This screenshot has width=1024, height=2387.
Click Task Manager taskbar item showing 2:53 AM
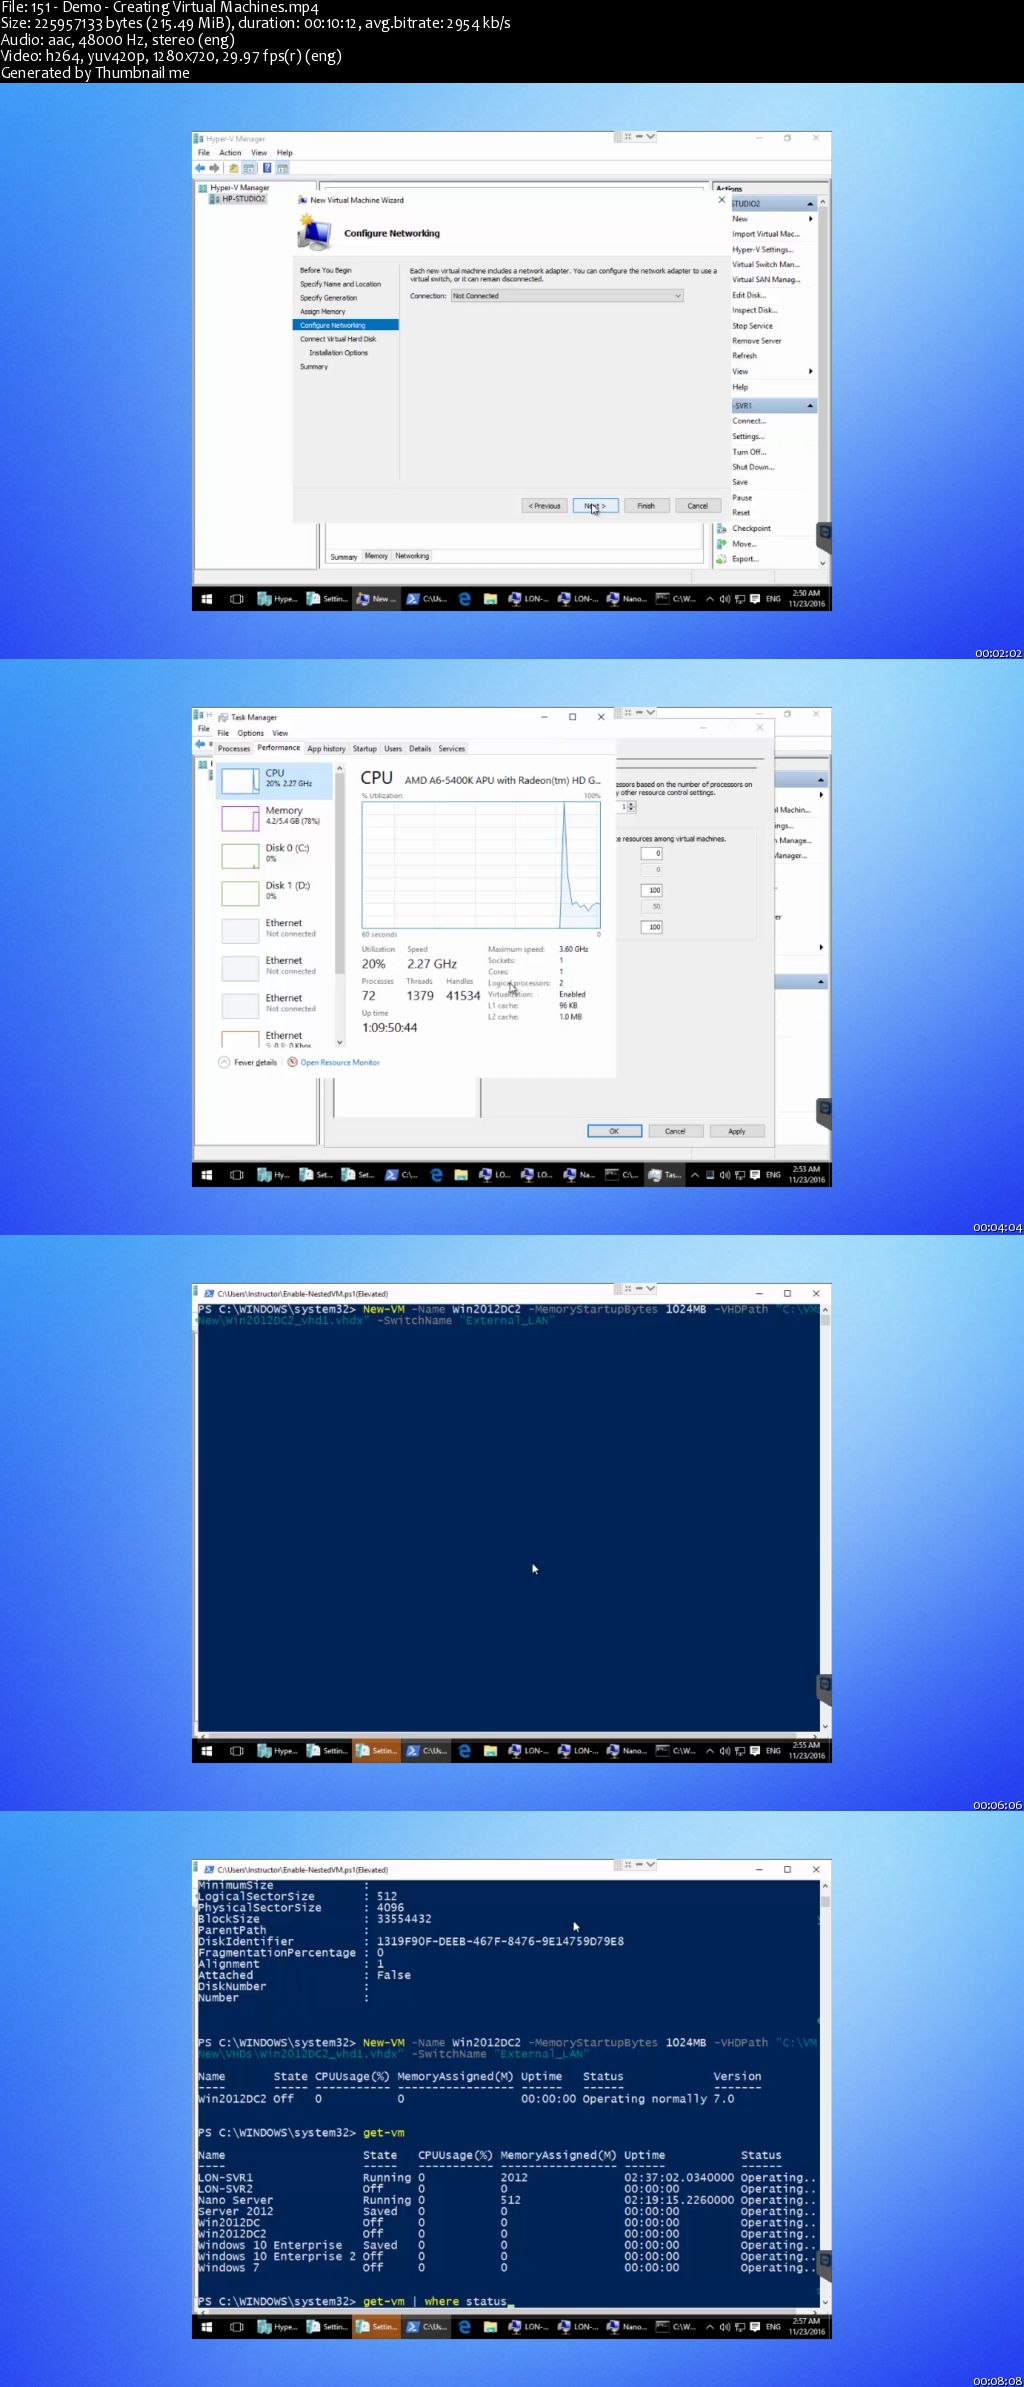tap(665, 1175)
